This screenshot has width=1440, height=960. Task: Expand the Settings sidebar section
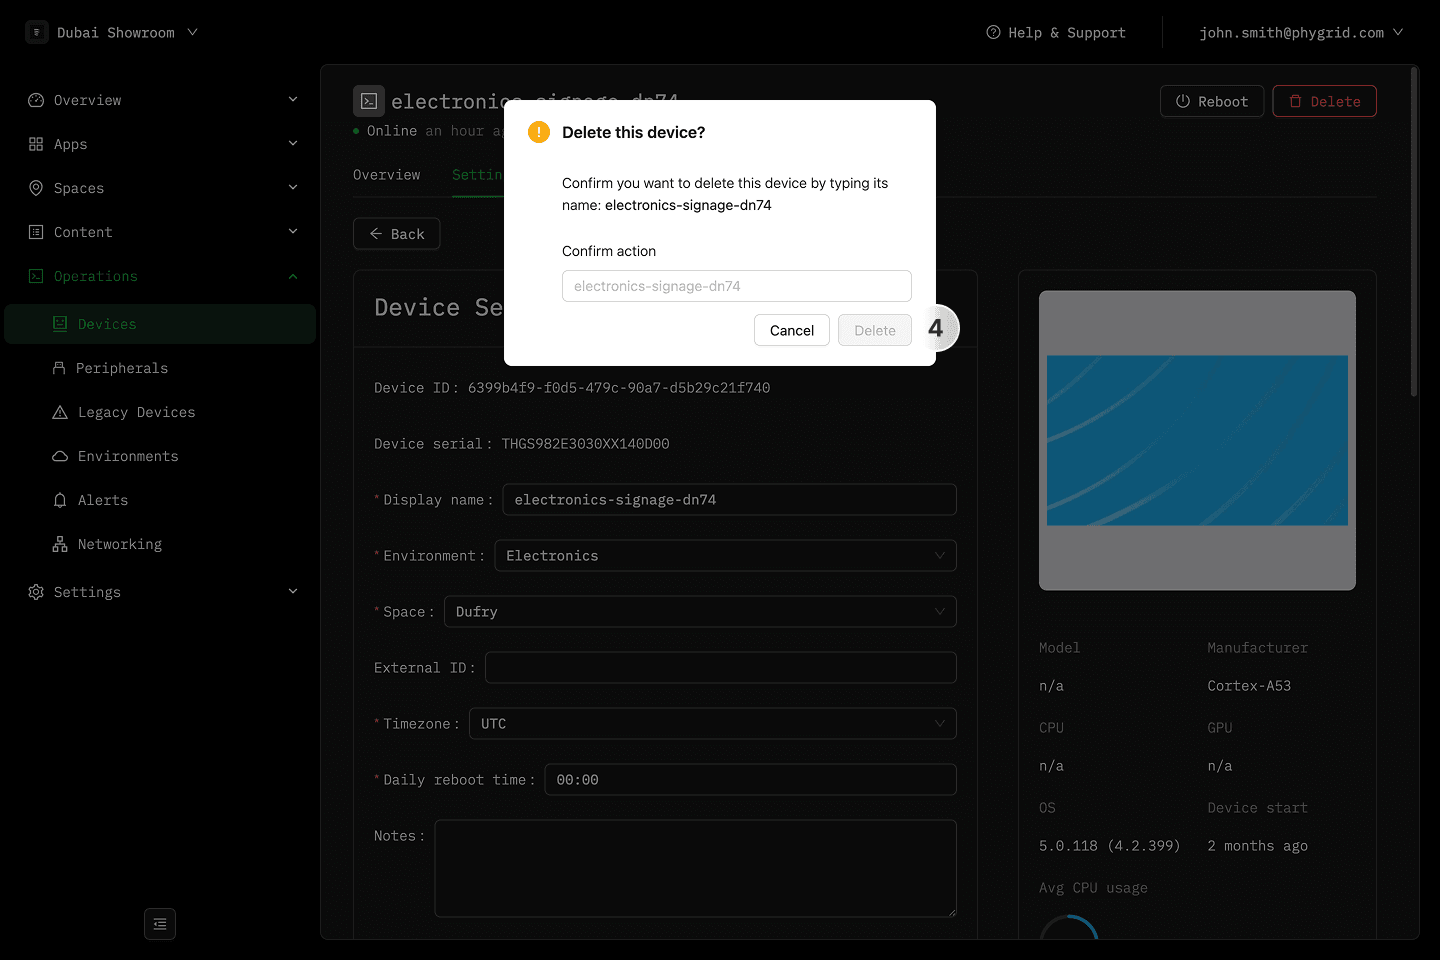(293, 592)
